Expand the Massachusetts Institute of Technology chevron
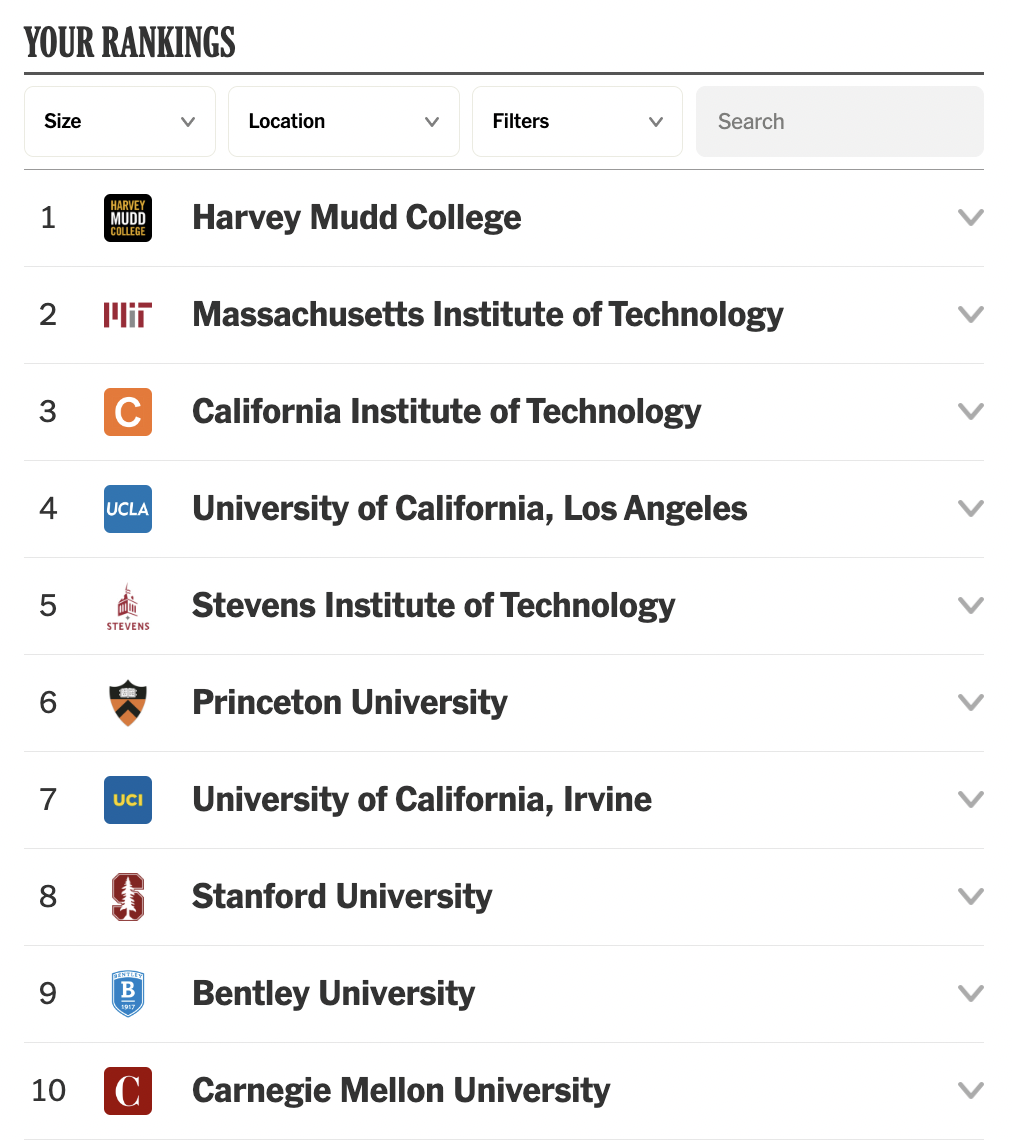The image size is (1012, 1140). pos(970,315)
